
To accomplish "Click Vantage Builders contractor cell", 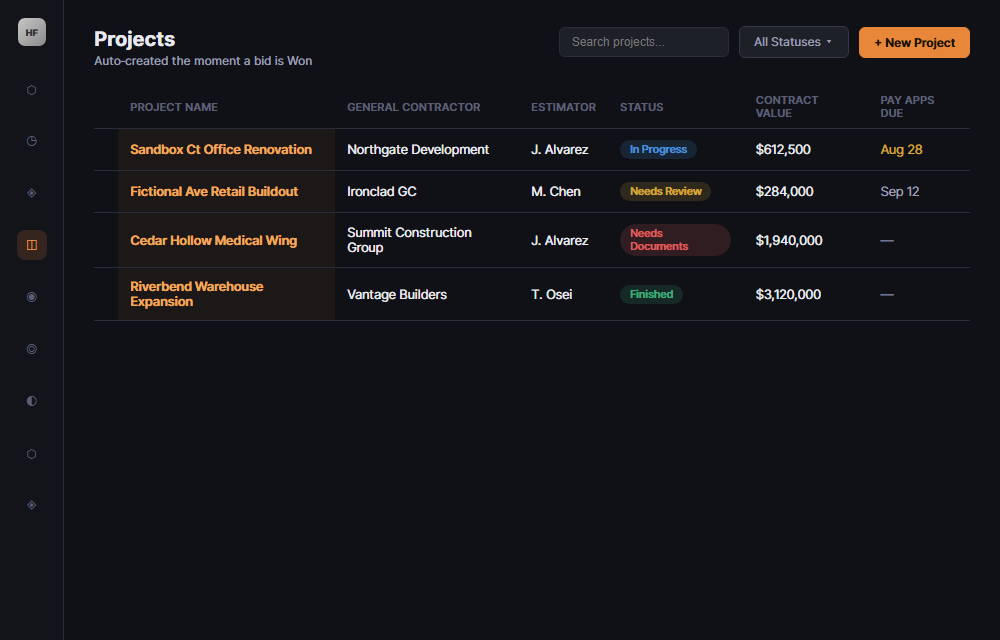I will (x=397, y=295).
